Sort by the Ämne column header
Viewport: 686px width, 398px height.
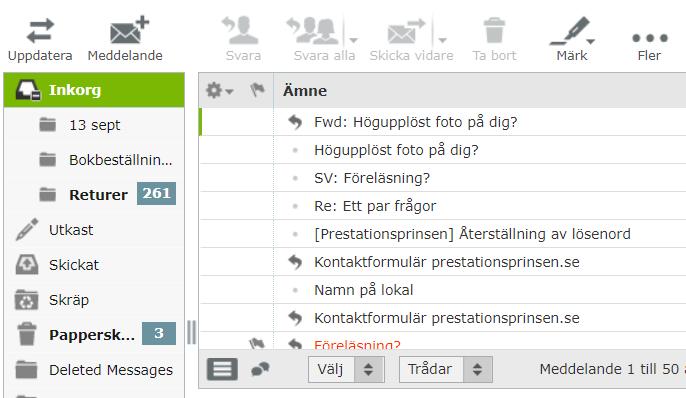(x=305, y=91)
